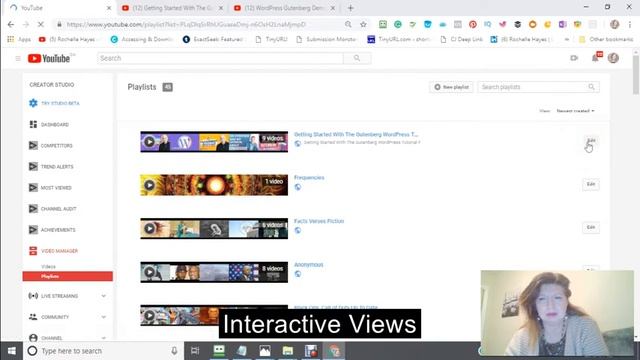The width and height of the screenshot is (640, 360).
Task: Click the public globe icon under Anonymous
Action: coord(298,274)
